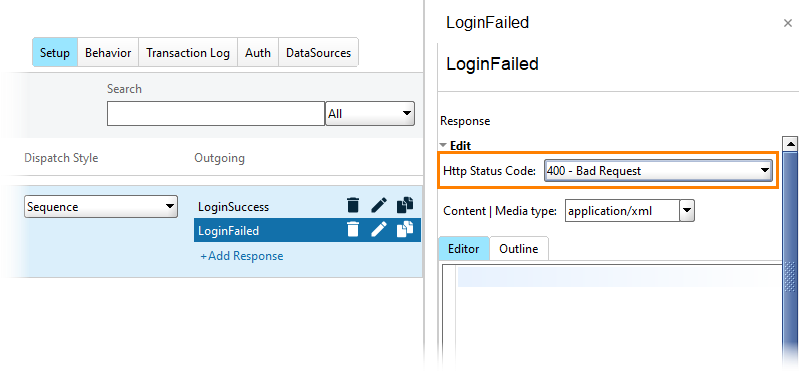Collapse the Edit section triangle

coord(443,146)
